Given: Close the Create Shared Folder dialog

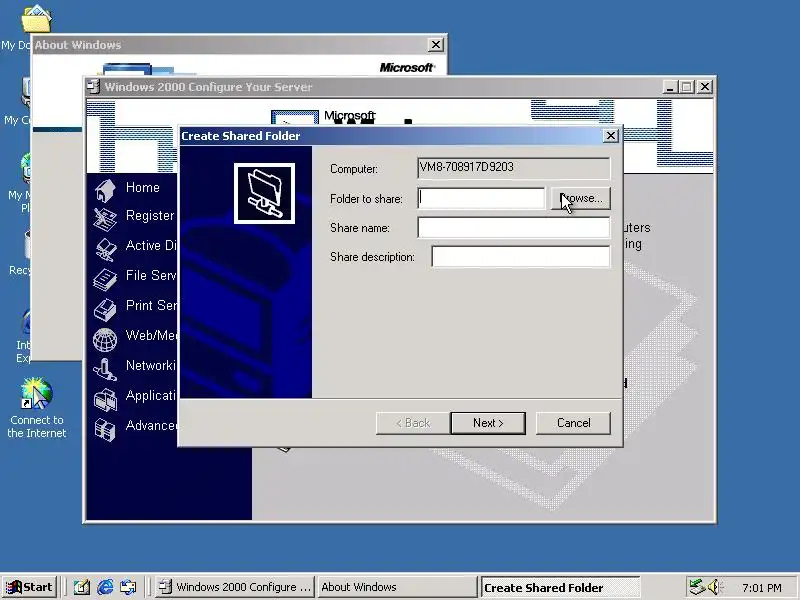Looking at the screenshot, I should pyautogui.click(x=611, y=136).
